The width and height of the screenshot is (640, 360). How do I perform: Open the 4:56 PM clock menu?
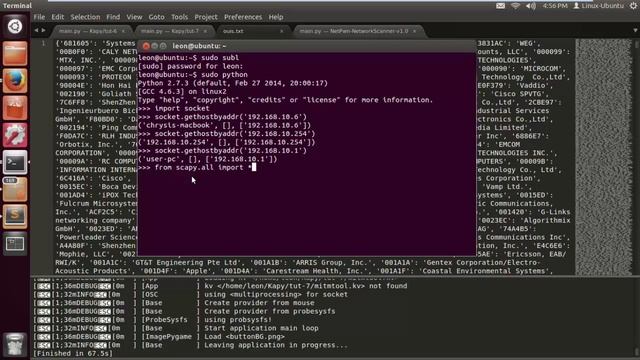tap(555, 6)
